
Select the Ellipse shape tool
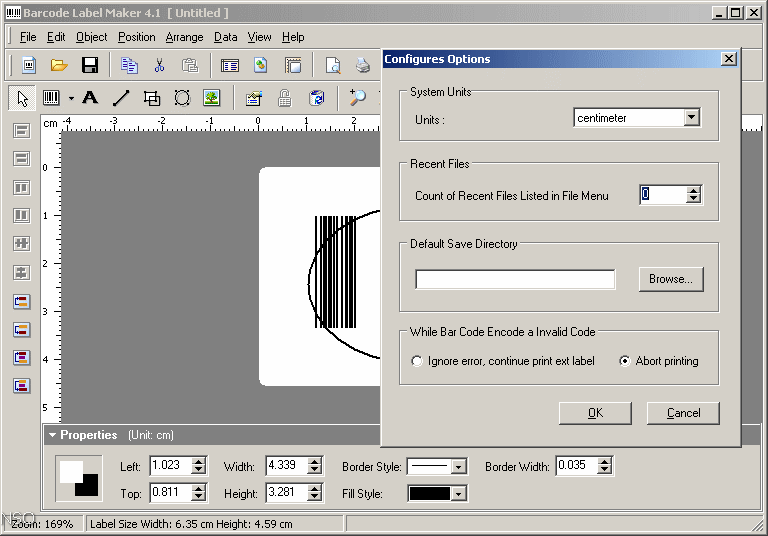182,98
